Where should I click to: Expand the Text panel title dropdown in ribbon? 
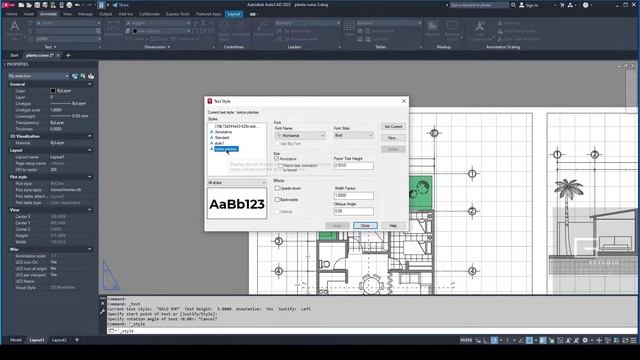[51, 47]
